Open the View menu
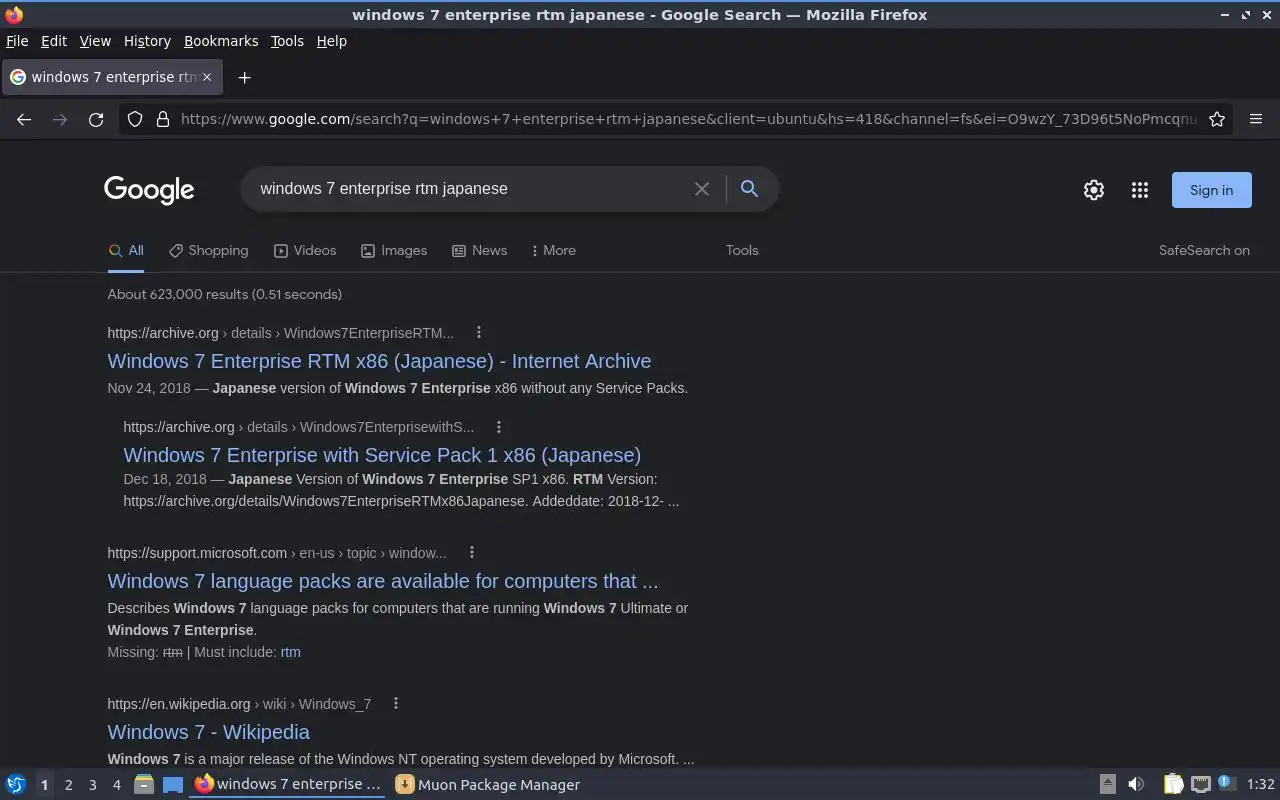The width and height of the screenshot is (1280, 800). point(95,41)
